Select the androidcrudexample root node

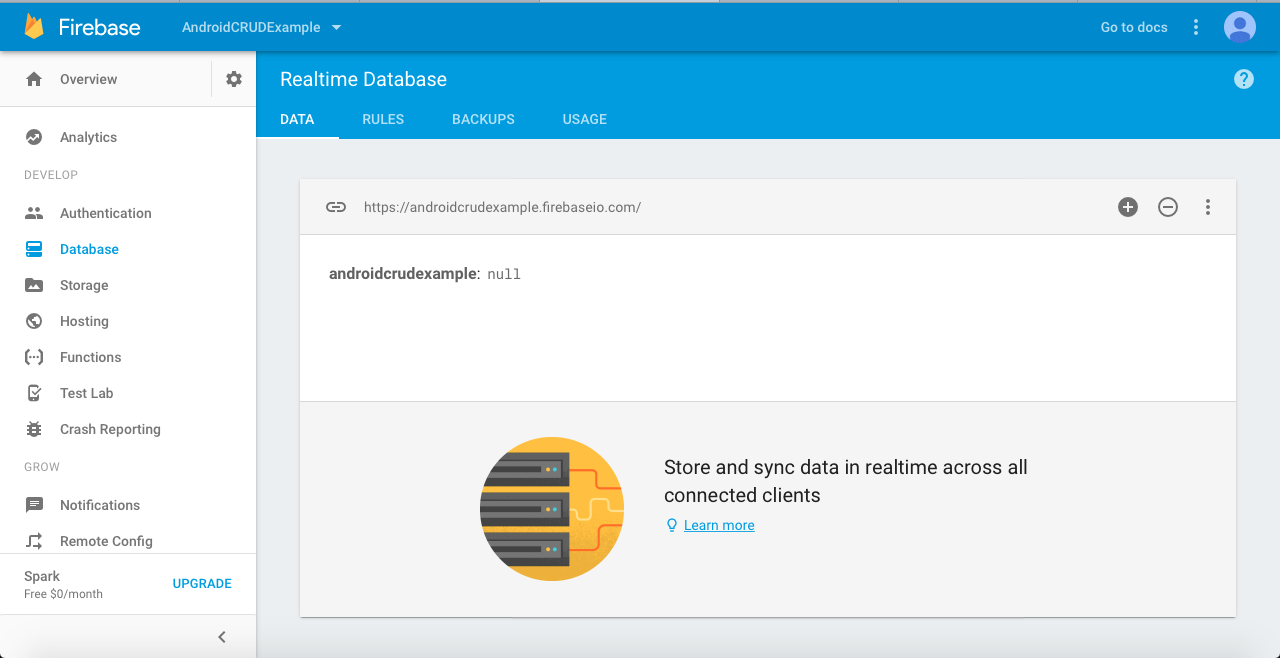point(404,273)
